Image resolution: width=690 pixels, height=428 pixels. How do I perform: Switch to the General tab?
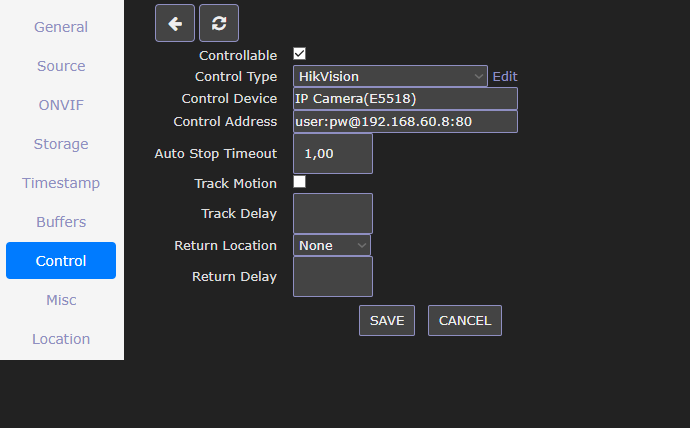pyautogui.click(x=61, y=27)
